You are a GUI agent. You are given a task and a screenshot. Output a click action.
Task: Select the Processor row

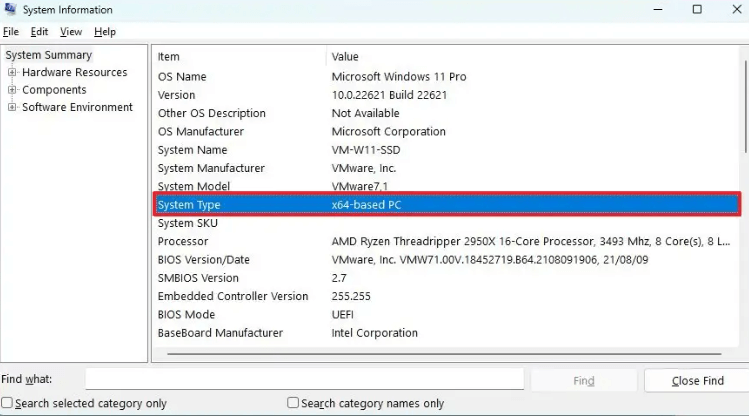pyautogui.click(x=446, y=241)
